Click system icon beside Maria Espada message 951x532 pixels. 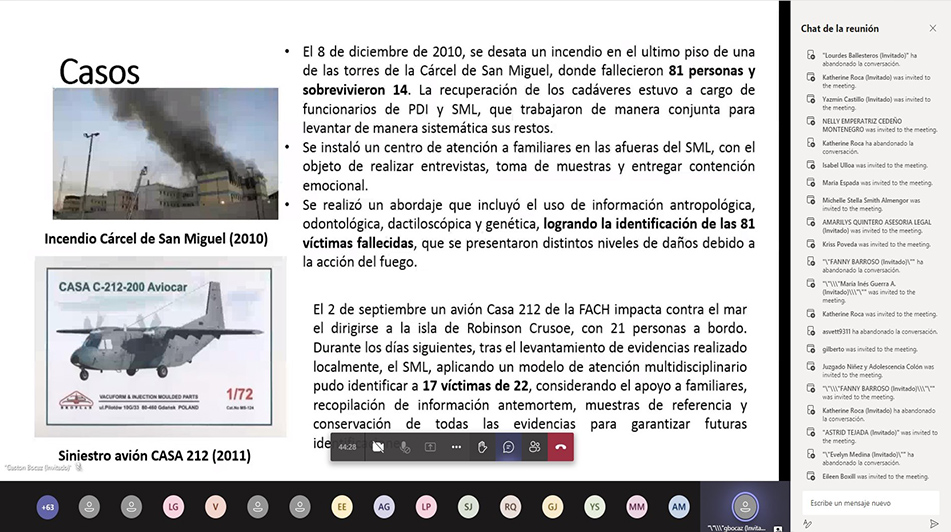(811, 183)
